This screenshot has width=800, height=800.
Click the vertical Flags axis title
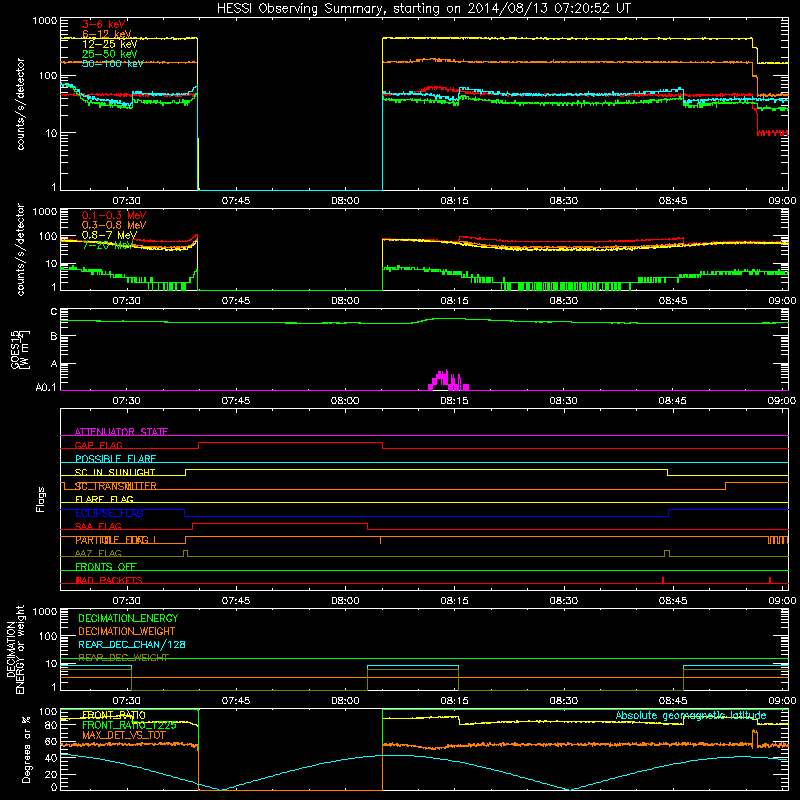coord(41,499)
